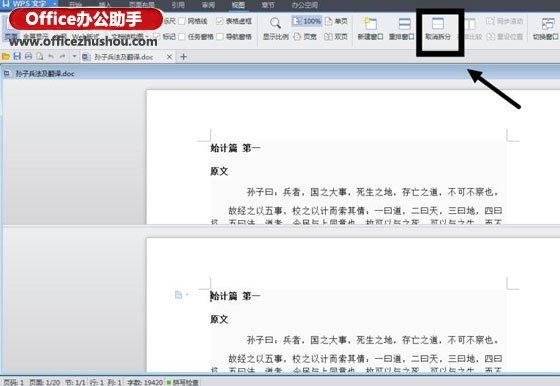Click the 重设位置 reset position button
The width and height of the screenshot is (560, 386).
pyautogui.click(x=505, y=36)
